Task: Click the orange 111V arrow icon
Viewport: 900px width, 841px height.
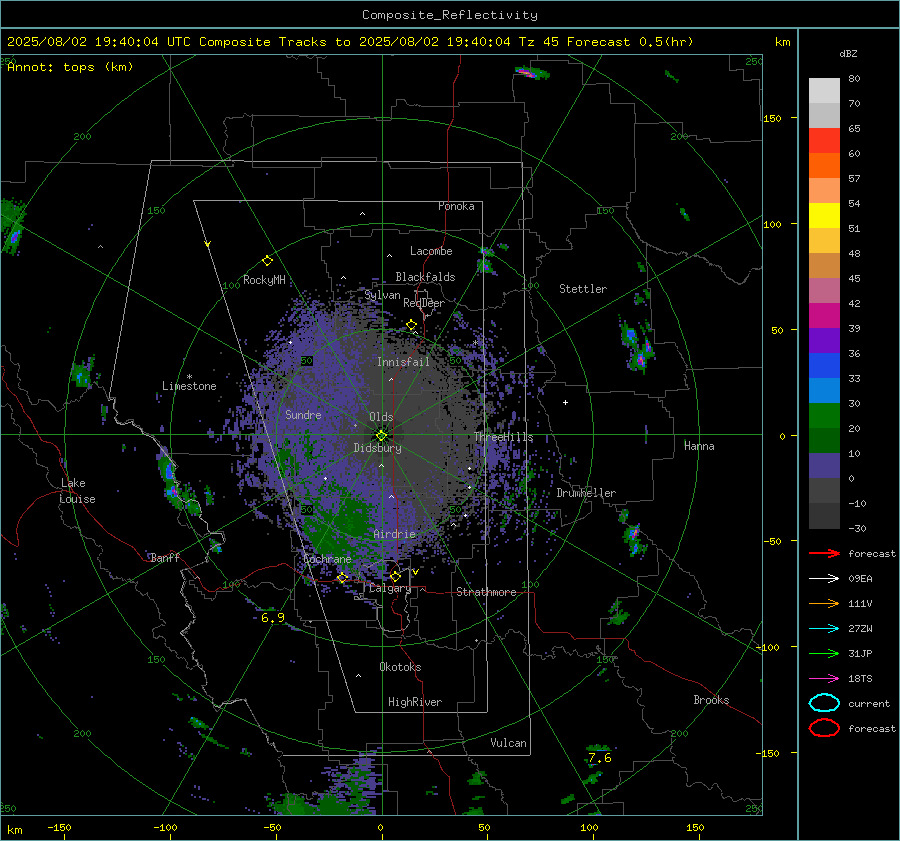Action: pyautogui.click(x=824, y=603)
